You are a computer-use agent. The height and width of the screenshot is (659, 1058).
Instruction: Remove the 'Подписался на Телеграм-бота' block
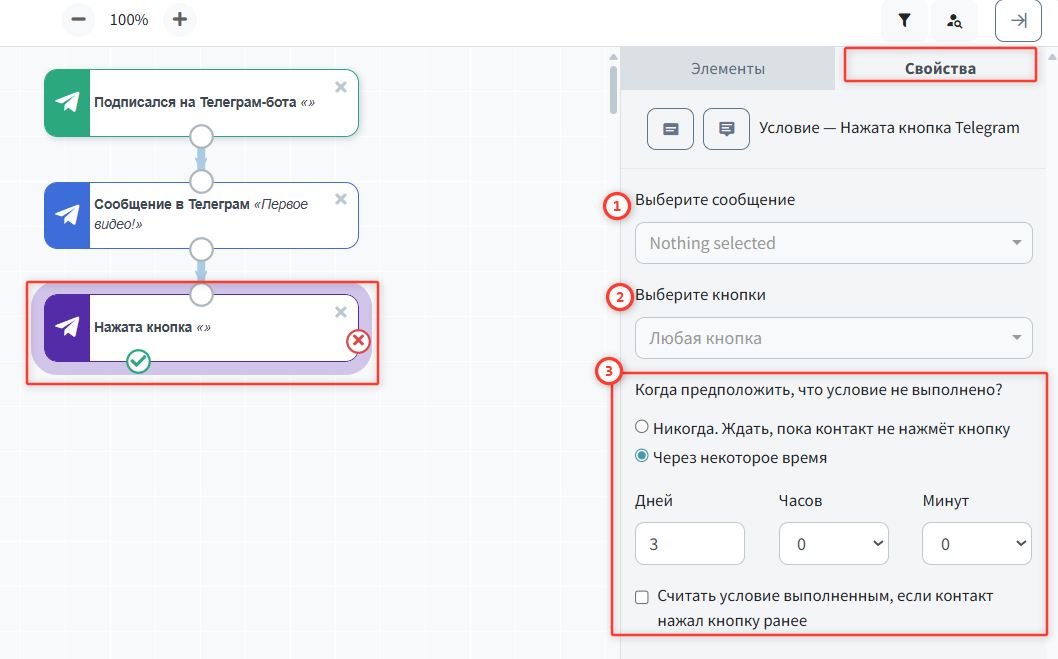coord(341,87)
